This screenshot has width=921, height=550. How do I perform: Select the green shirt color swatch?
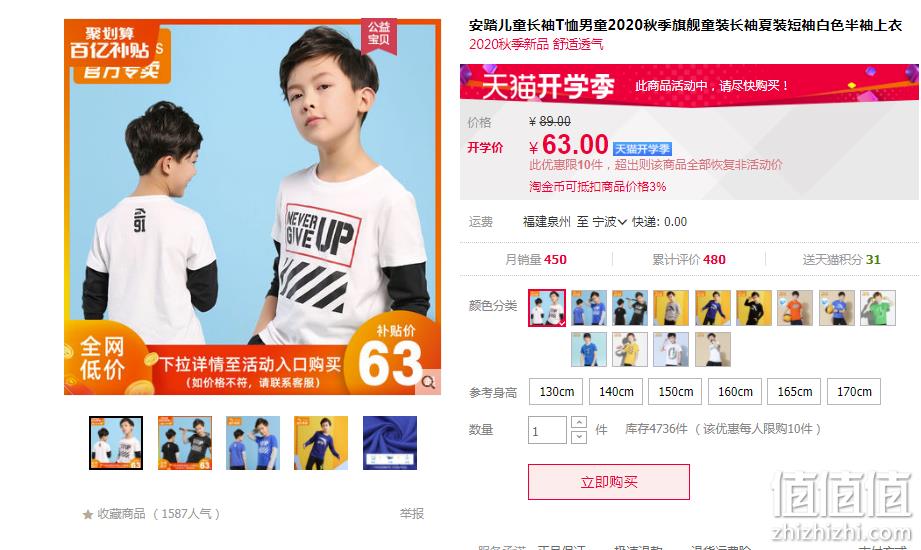(878, 308)
